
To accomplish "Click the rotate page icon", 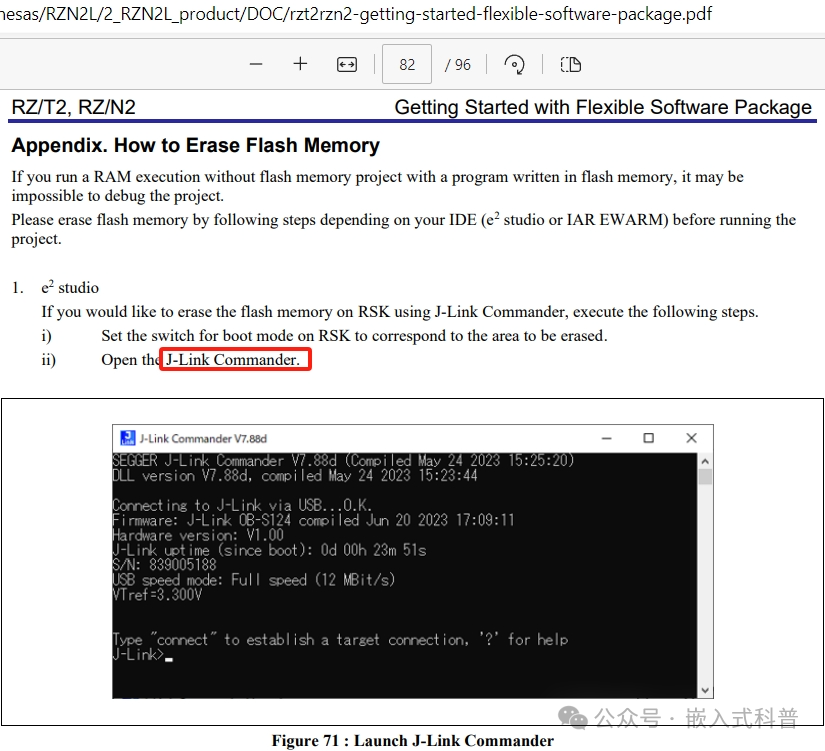I will coord(514,65).
